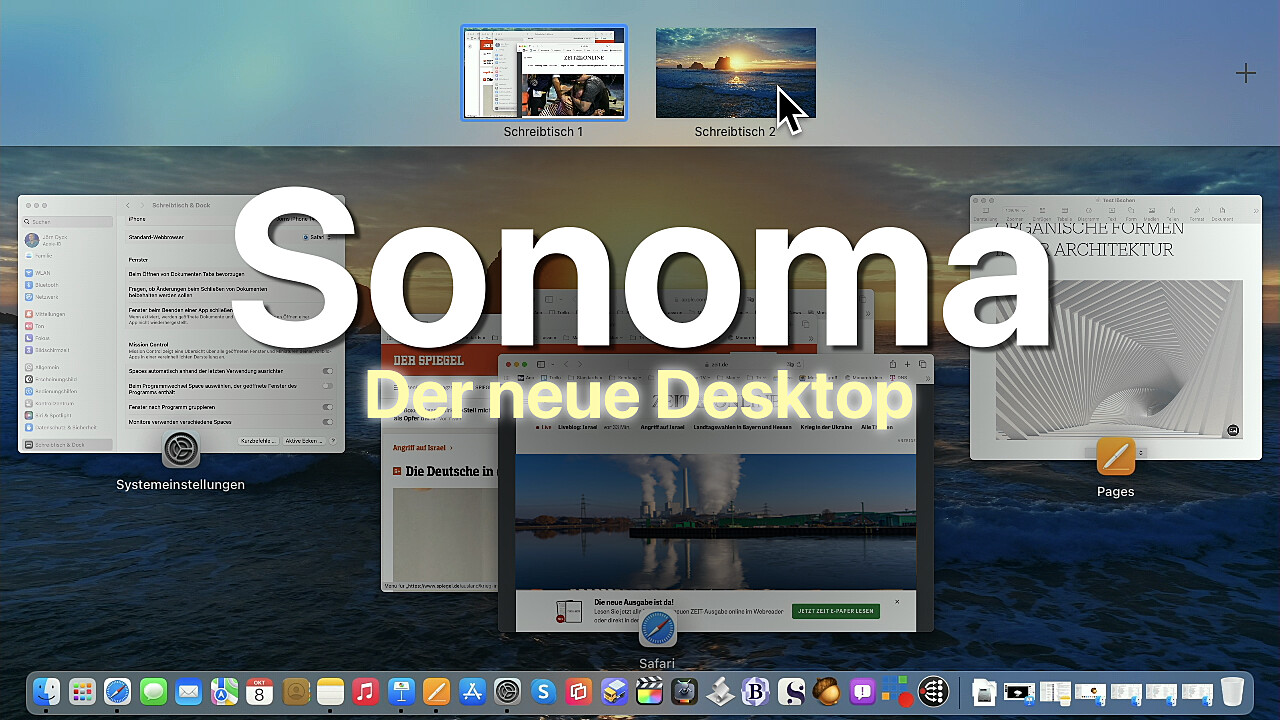Screen dimensions: 1280x720
Task: Click the Aktive Ecken… button
Action: pos(302,441)
